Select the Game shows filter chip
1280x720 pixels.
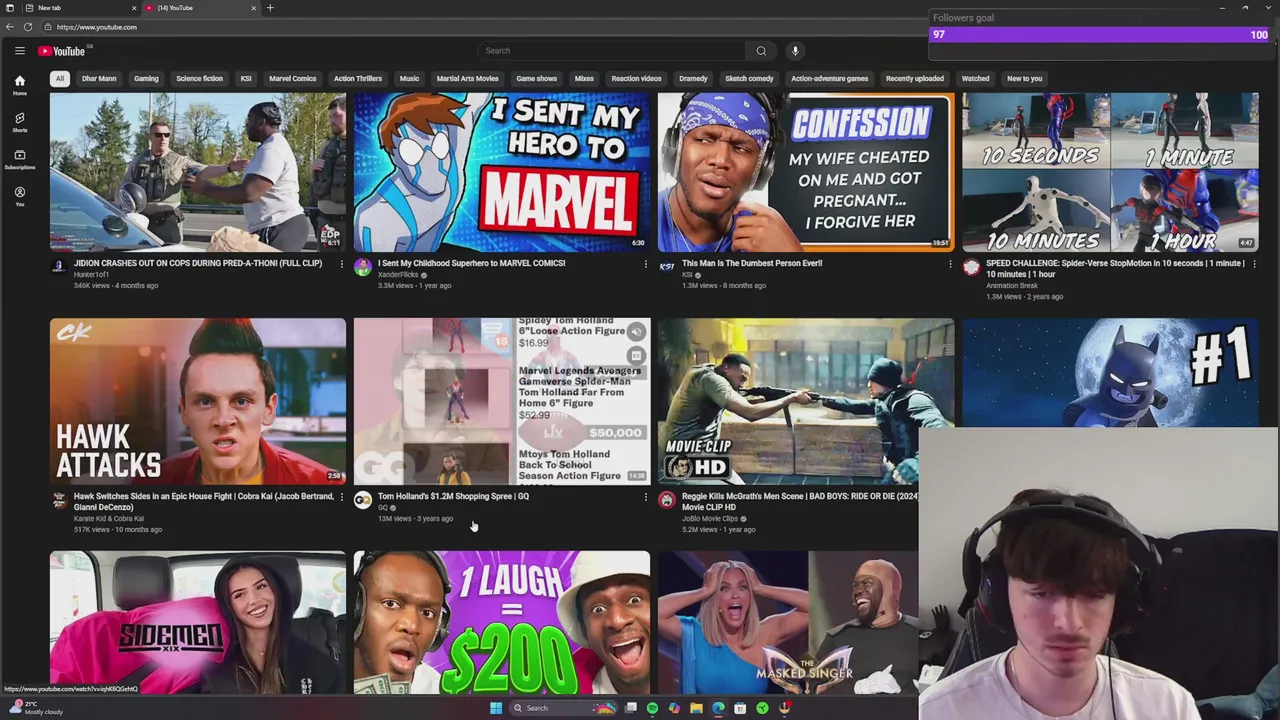click(536, 79)
